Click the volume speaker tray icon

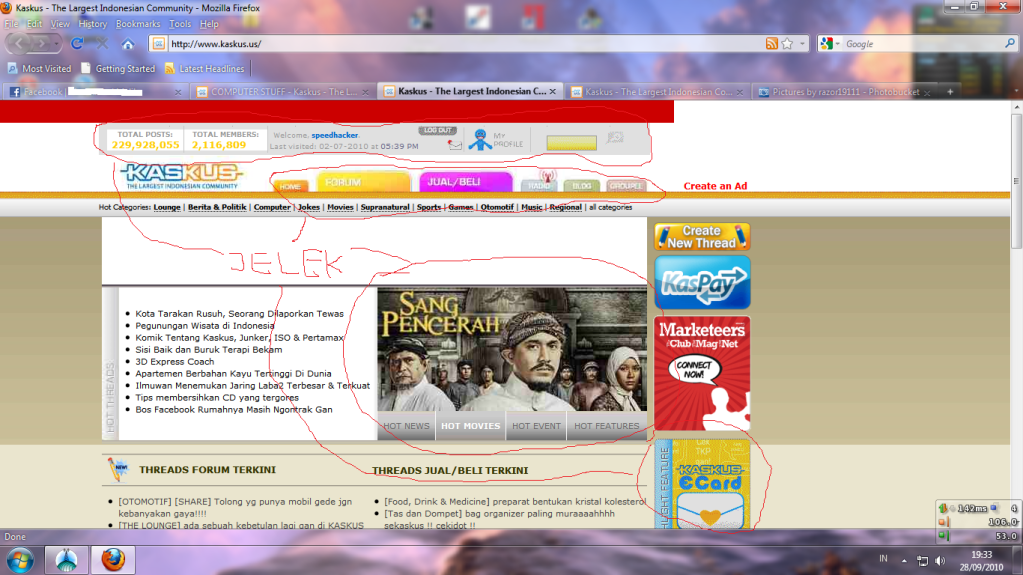pyautogui.click(x=940, y=561)
